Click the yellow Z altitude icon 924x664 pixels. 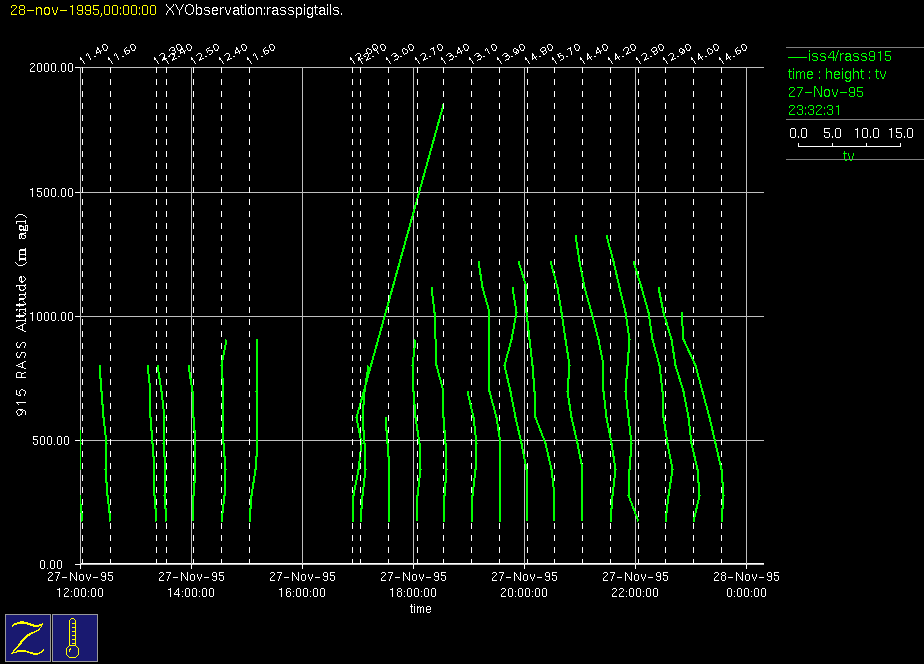[28, 638]
